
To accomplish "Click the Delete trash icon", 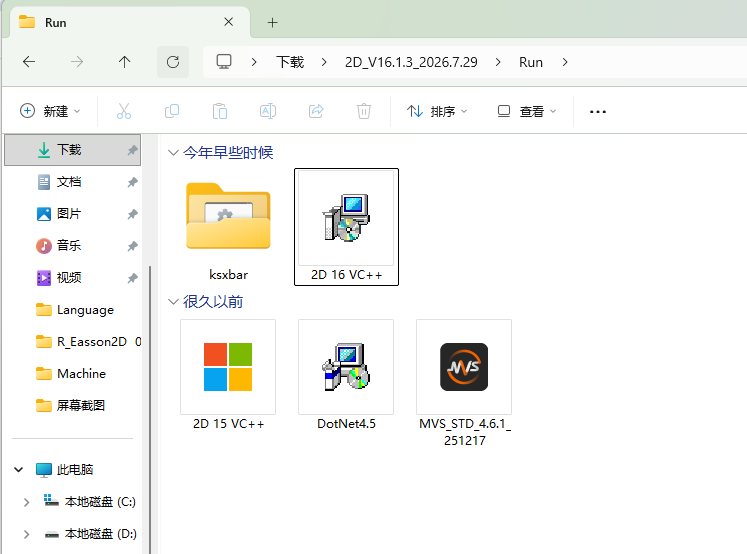I will [x=363, y=111].
